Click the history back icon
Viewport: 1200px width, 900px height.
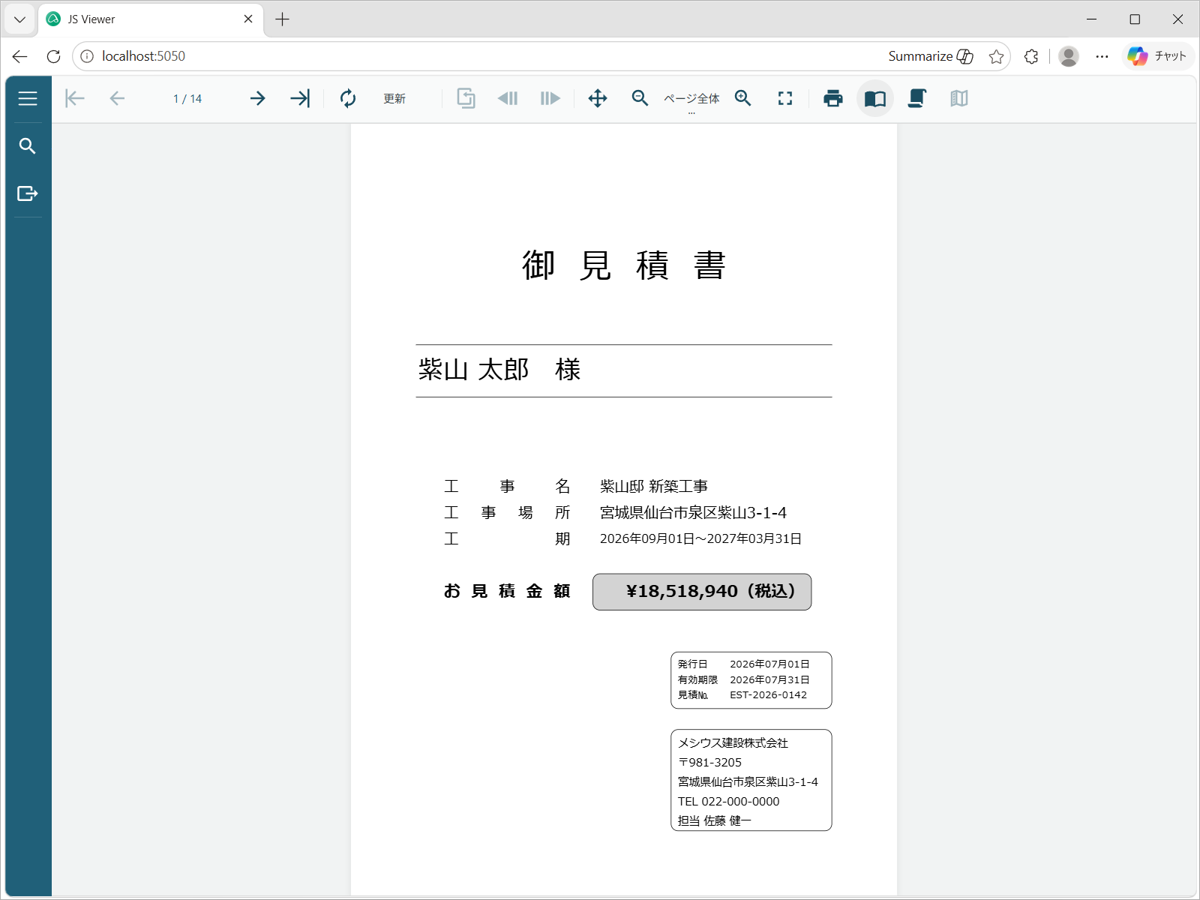tap(508, 98)
